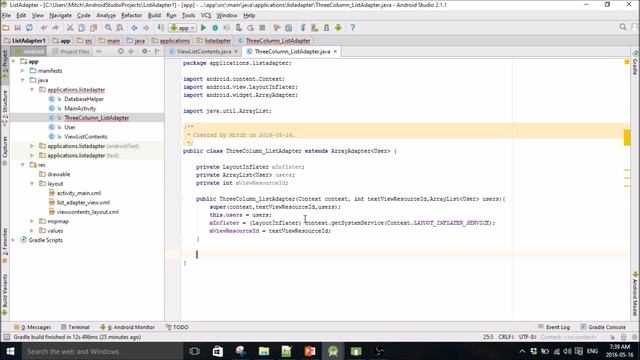This screenshot has width=640, height=360.
Task: Click the Open folder toolbar icon
Action: pyautogui.click(x=6, y=28)
